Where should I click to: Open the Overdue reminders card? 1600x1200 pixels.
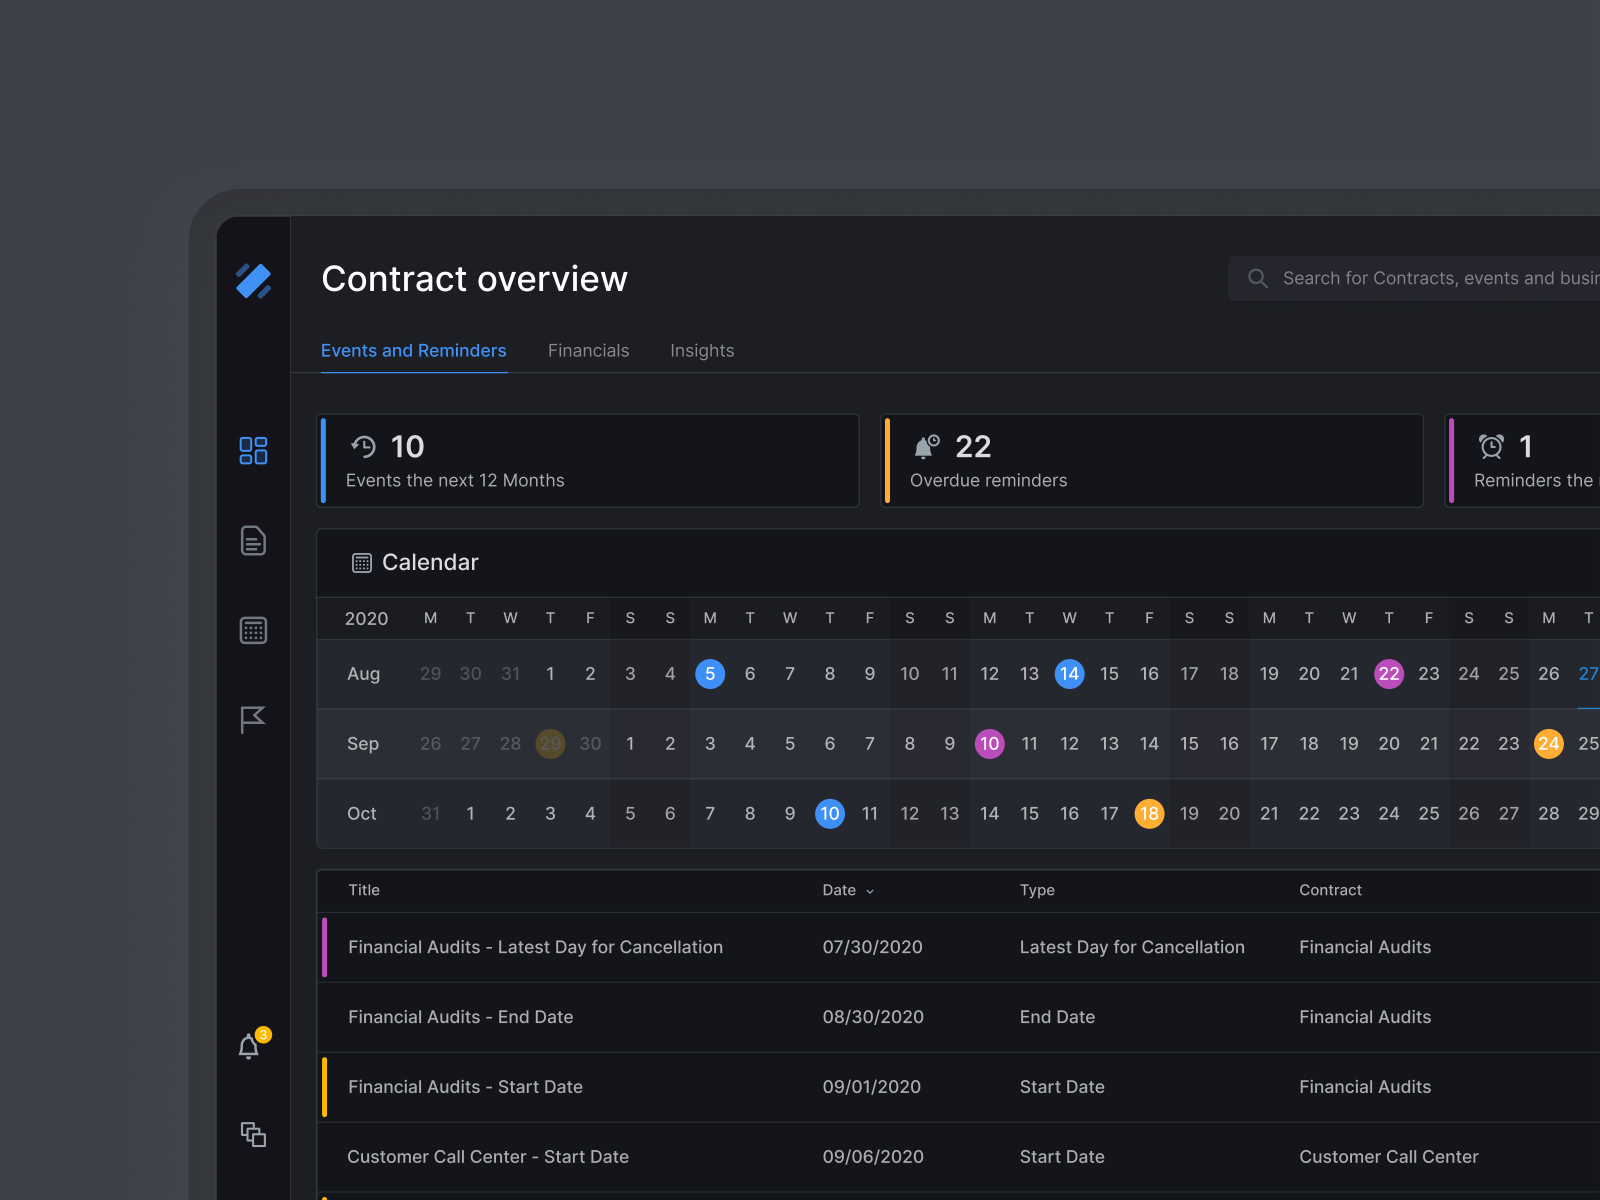pyautogui.click(x=1152, y=461)
